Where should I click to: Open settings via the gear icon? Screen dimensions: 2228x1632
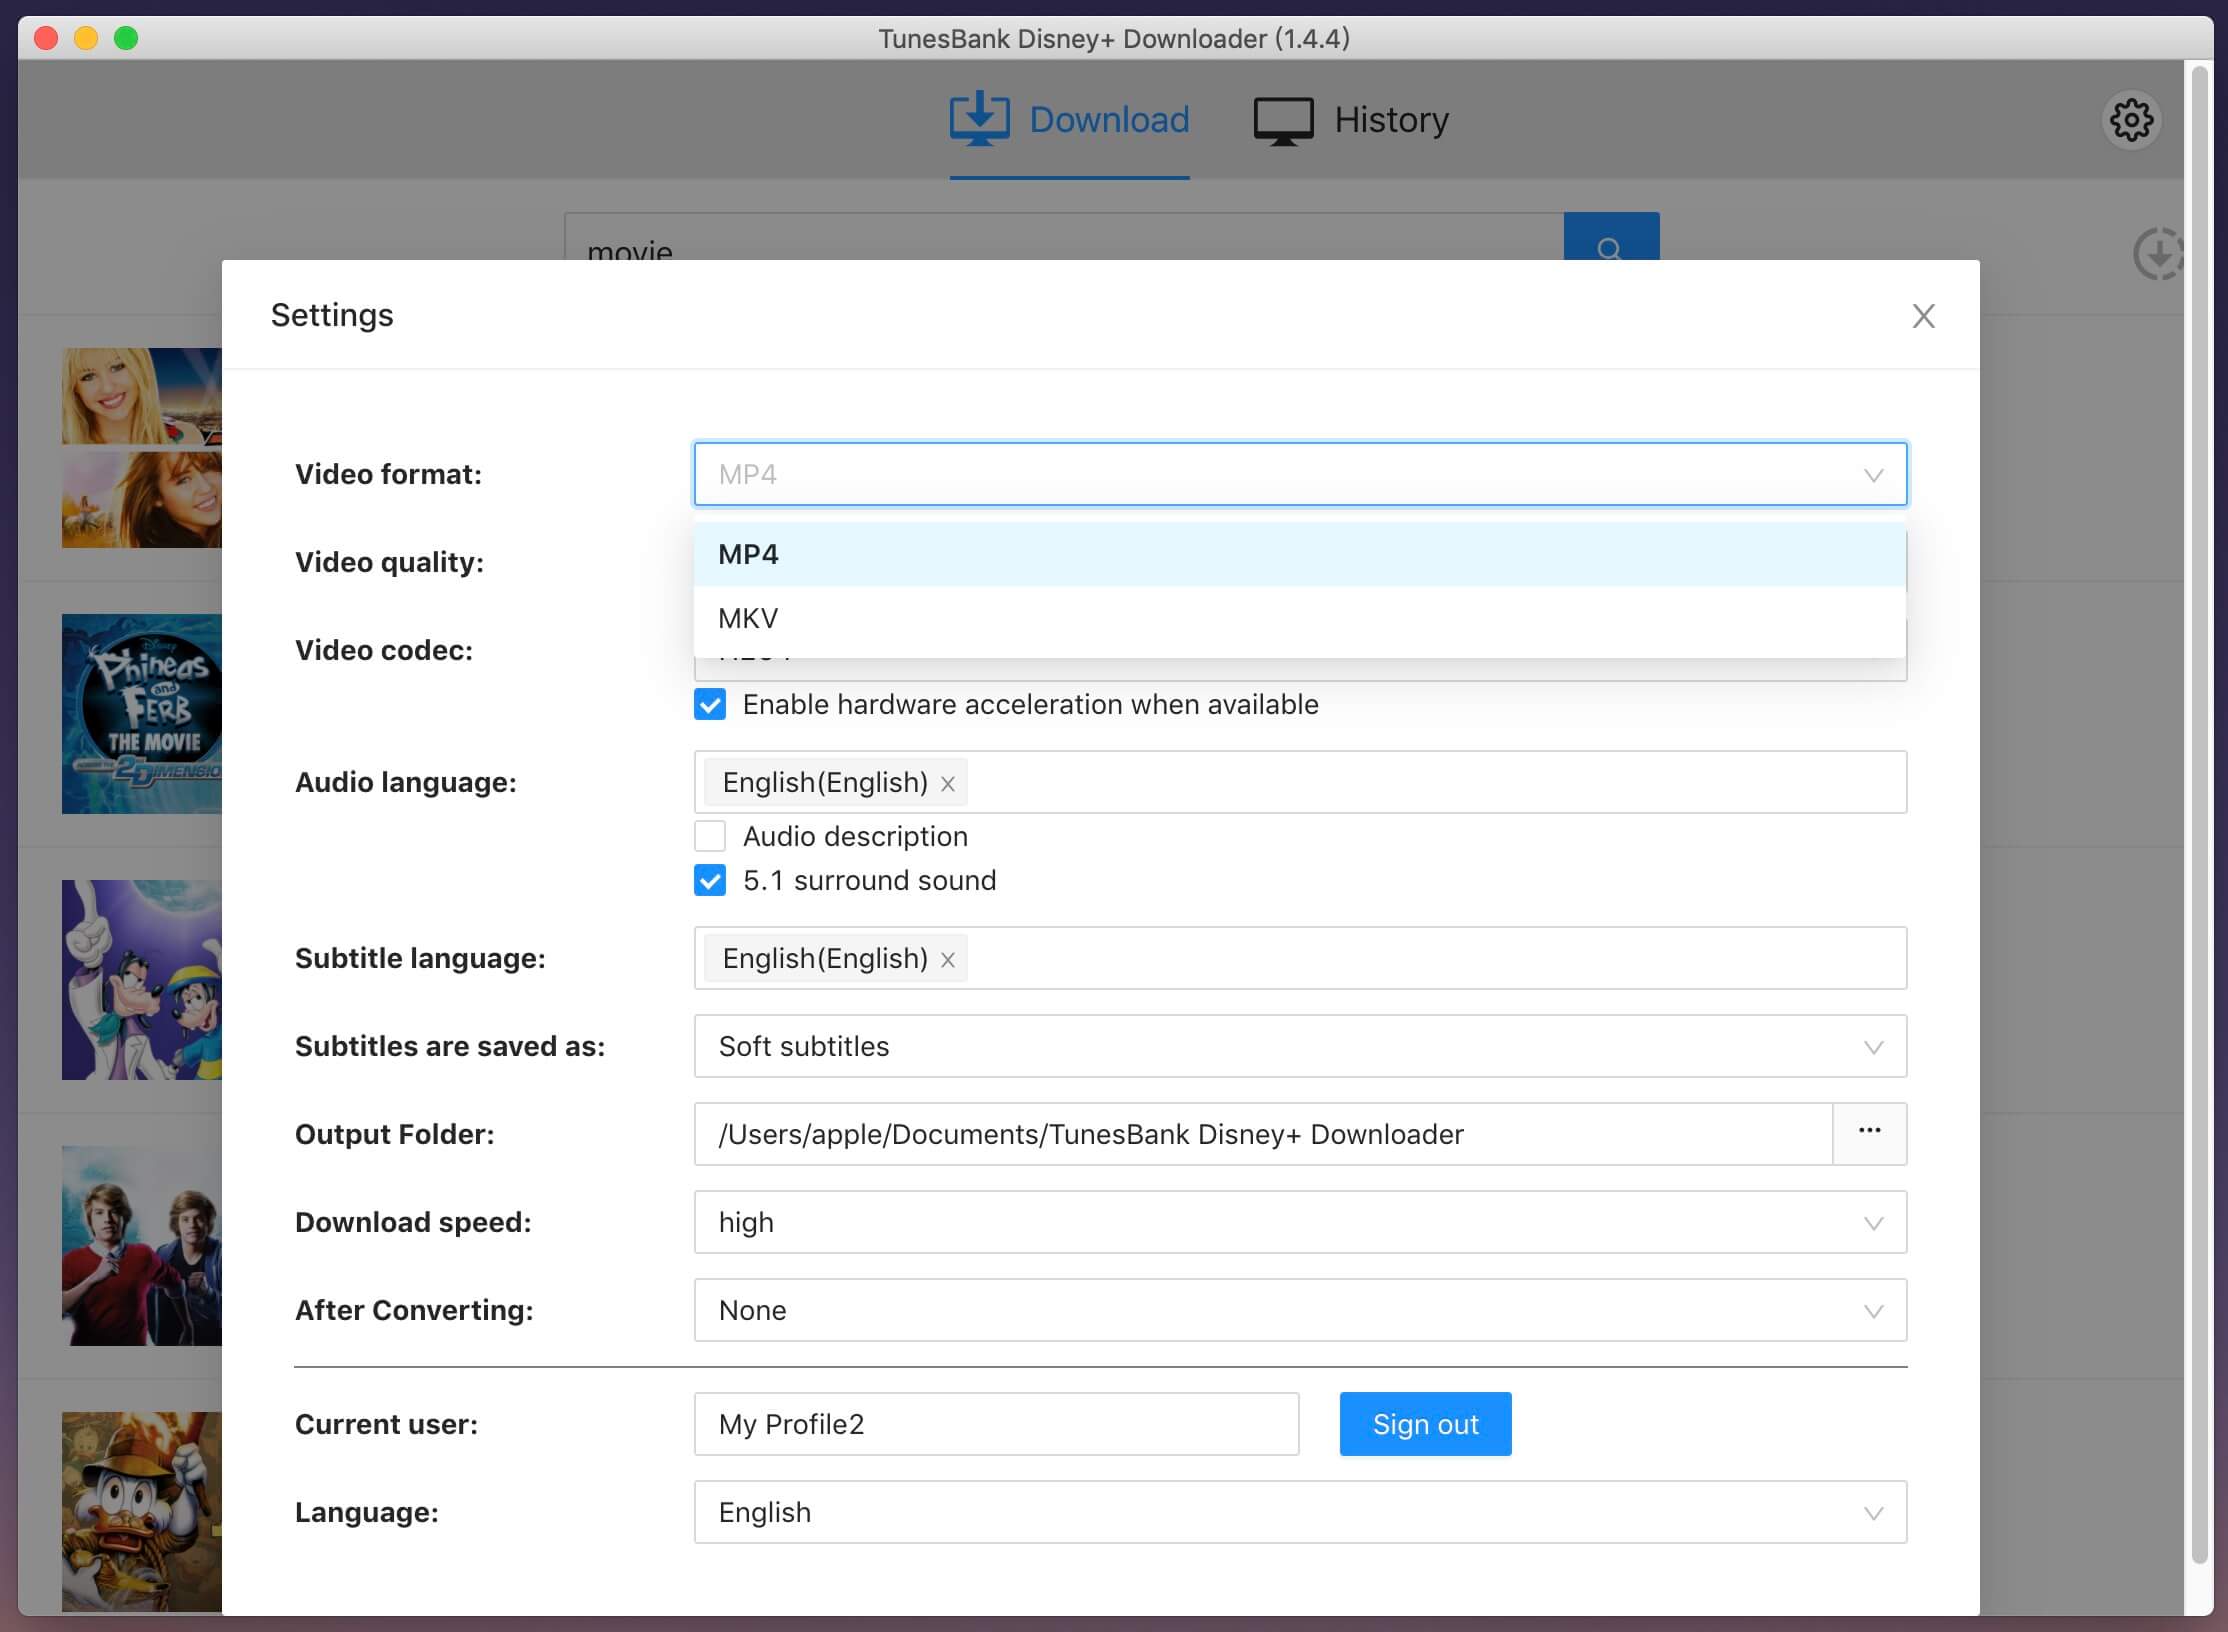coord(2131,120)
